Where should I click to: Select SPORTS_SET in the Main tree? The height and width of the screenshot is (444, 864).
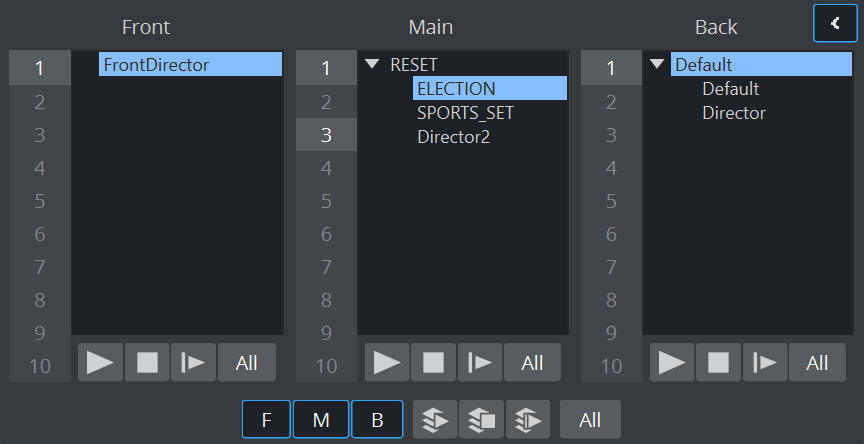coord(465,113)
